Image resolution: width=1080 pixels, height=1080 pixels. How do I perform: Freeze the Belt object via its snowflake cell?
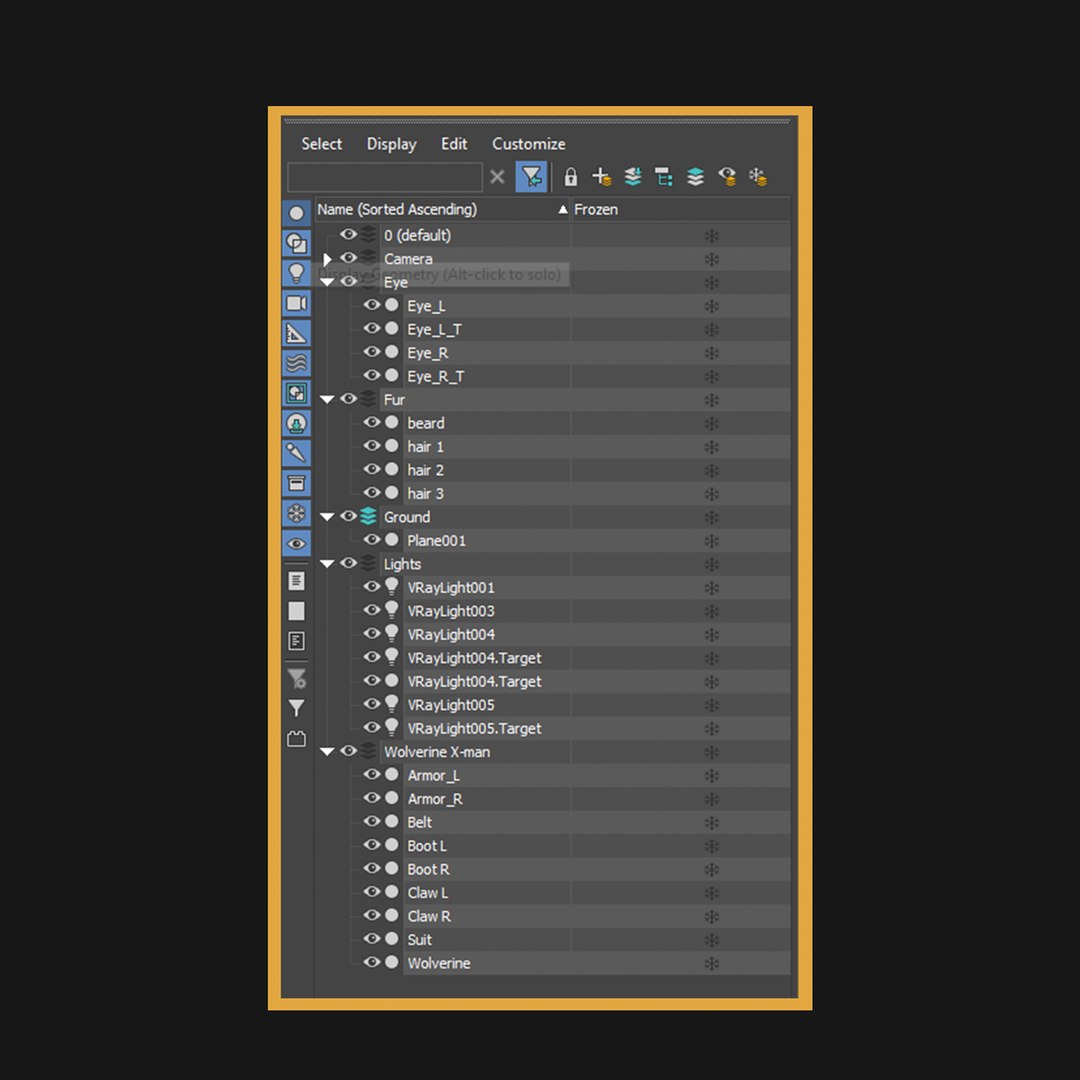pyautogui.click(x=712, y=822)
